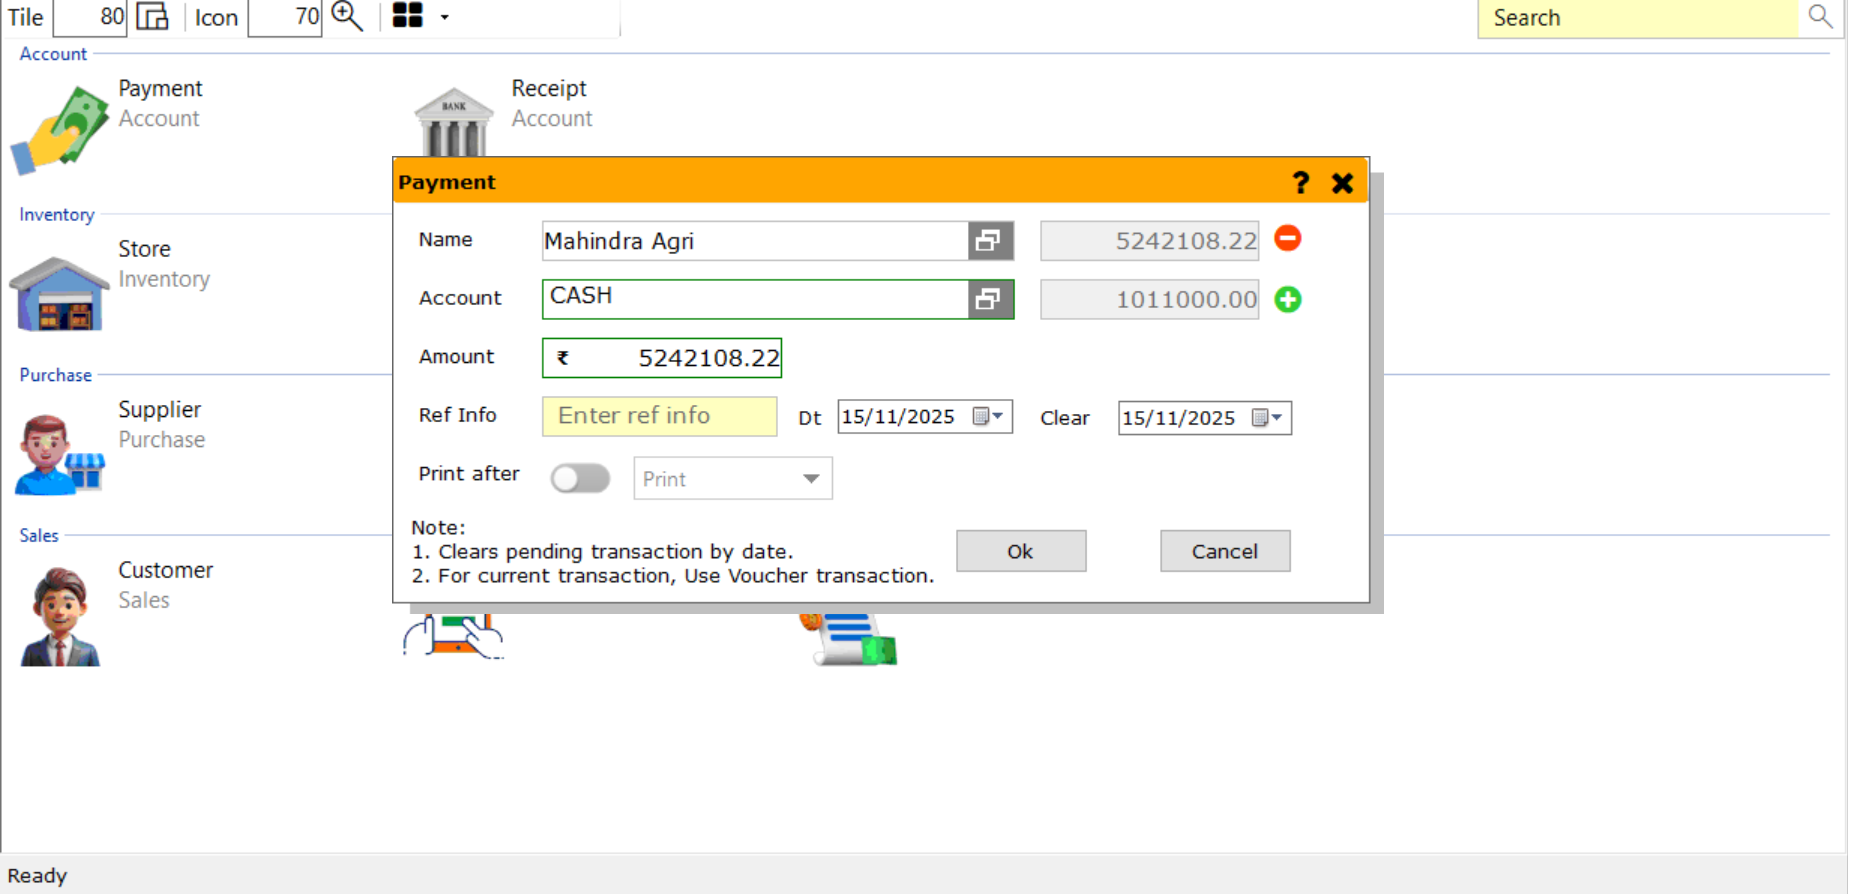
Task: Open the Name lookup window button
Action: 990,241
